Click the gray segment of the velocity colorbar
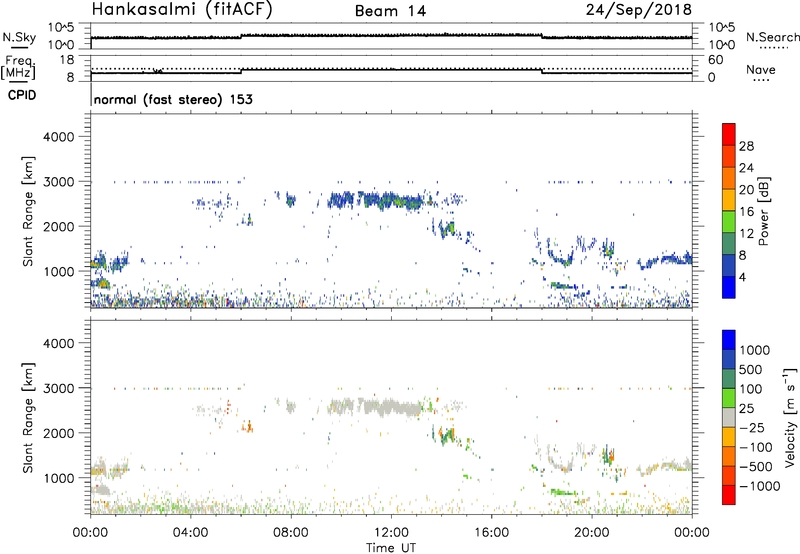The width and height of the screenshot is (800, 554). pos(729,417)
